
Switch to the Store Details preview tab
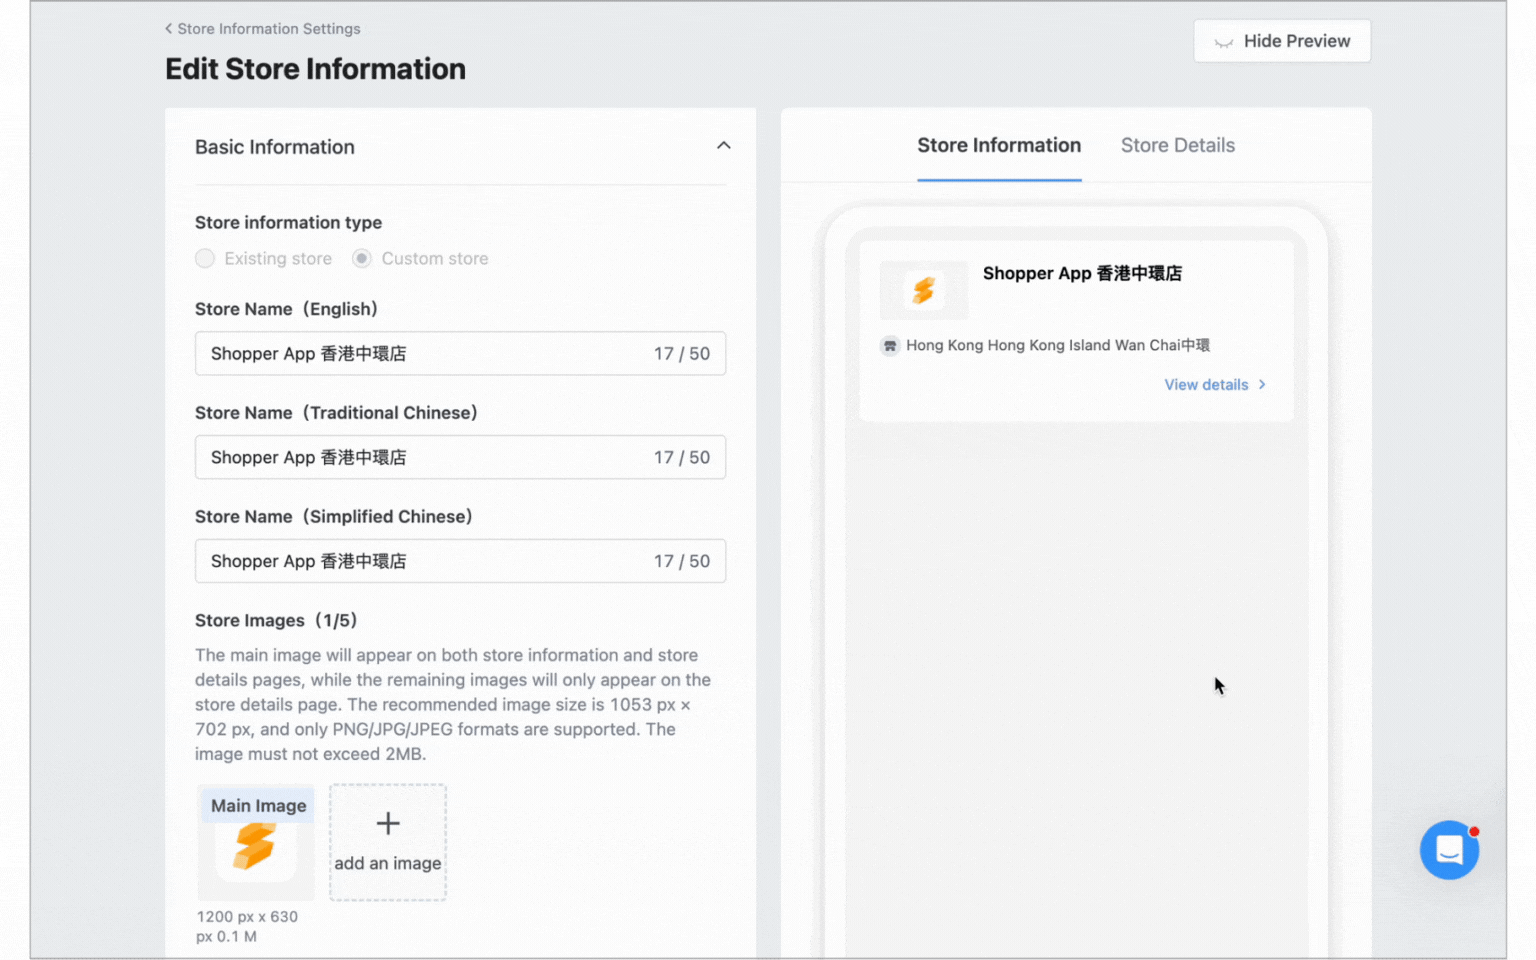click(x=1178, y=146)
